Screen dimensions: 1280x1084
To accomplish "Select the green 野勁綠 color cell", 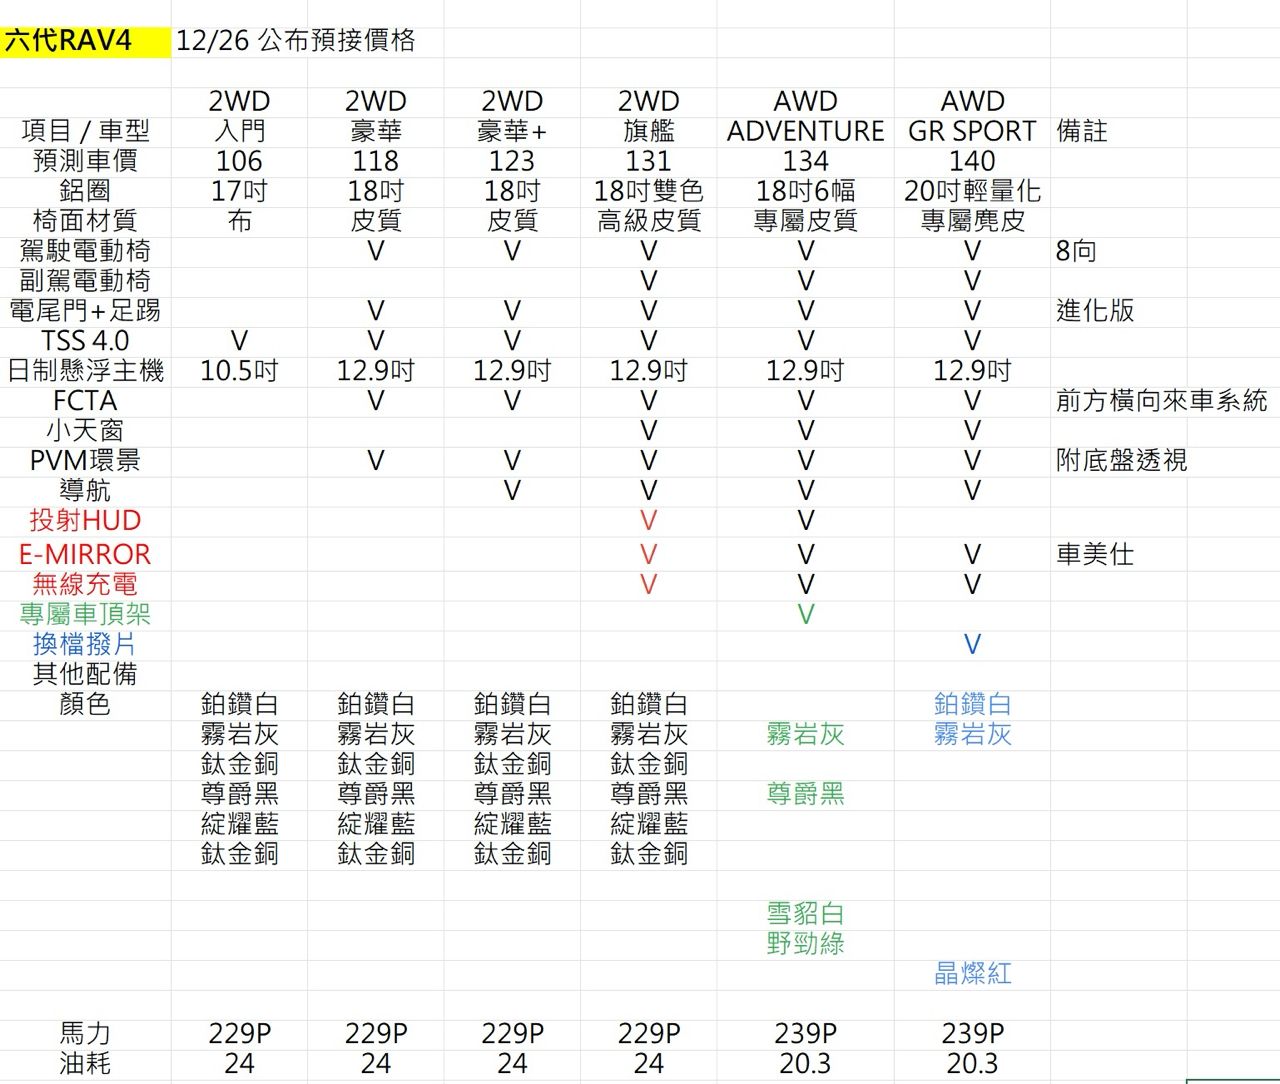I will tap(805, 943).
